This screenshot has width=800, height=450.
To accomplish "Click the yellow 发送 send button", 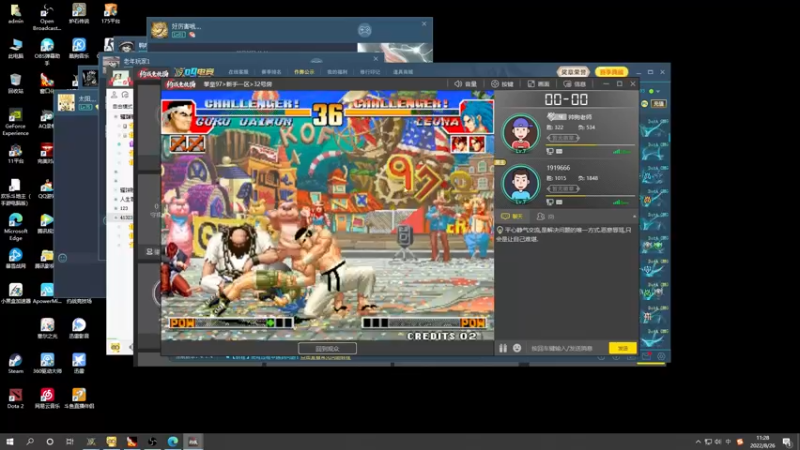I will [622, 348].
